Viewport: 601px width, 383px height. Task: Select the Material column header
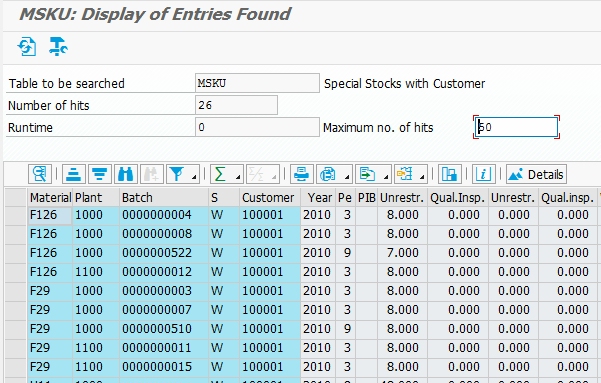click(50, 197)
